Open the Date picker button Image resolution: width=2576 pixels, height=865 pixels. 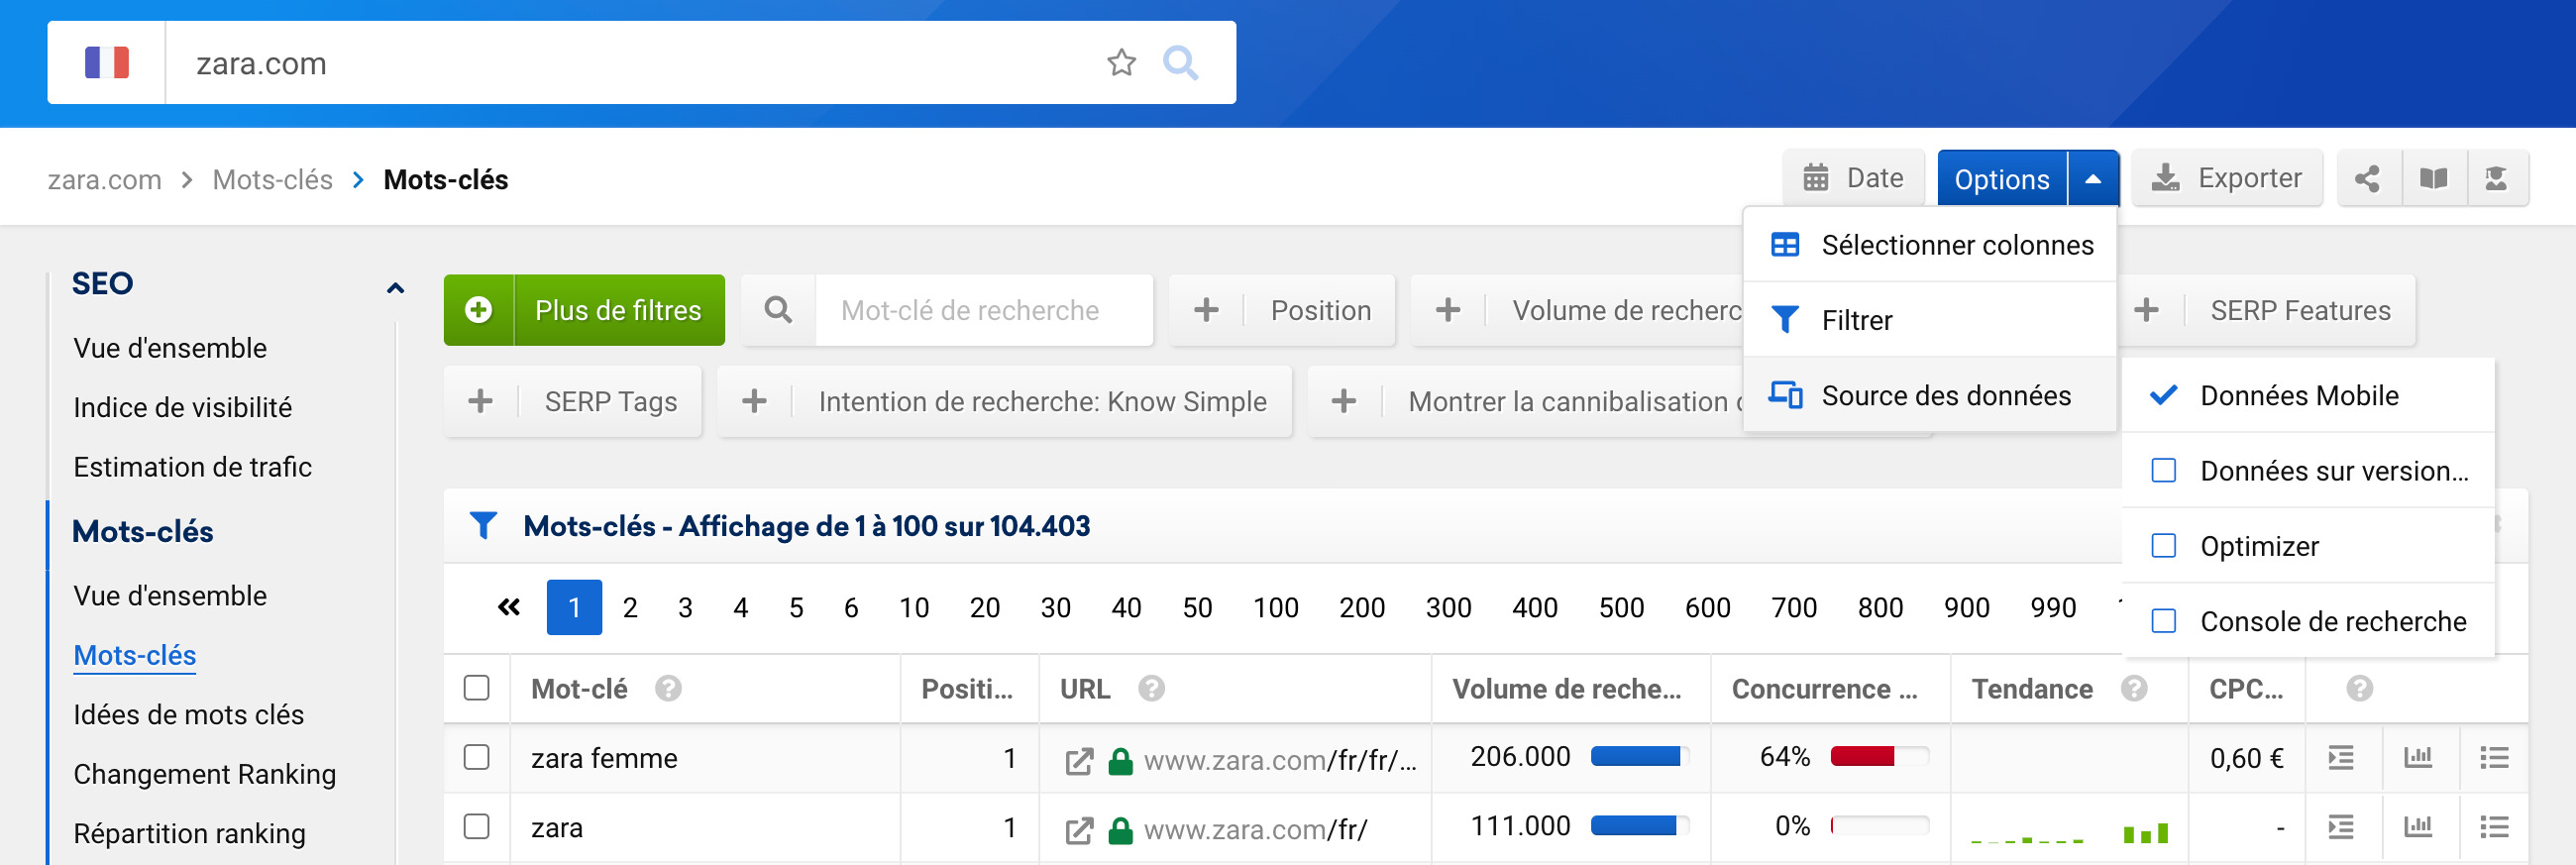point(1853,179)
